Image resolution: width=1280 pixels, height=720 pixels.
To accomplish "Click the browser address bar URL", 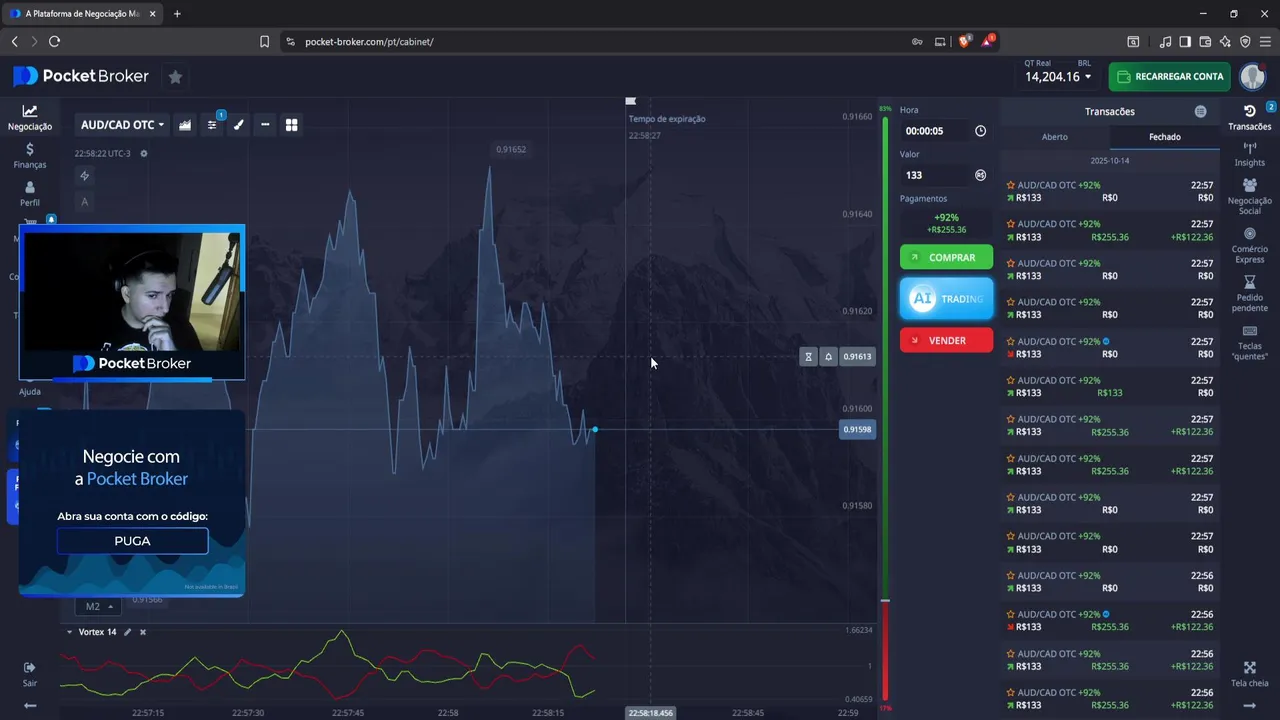I will click(369, 42).
